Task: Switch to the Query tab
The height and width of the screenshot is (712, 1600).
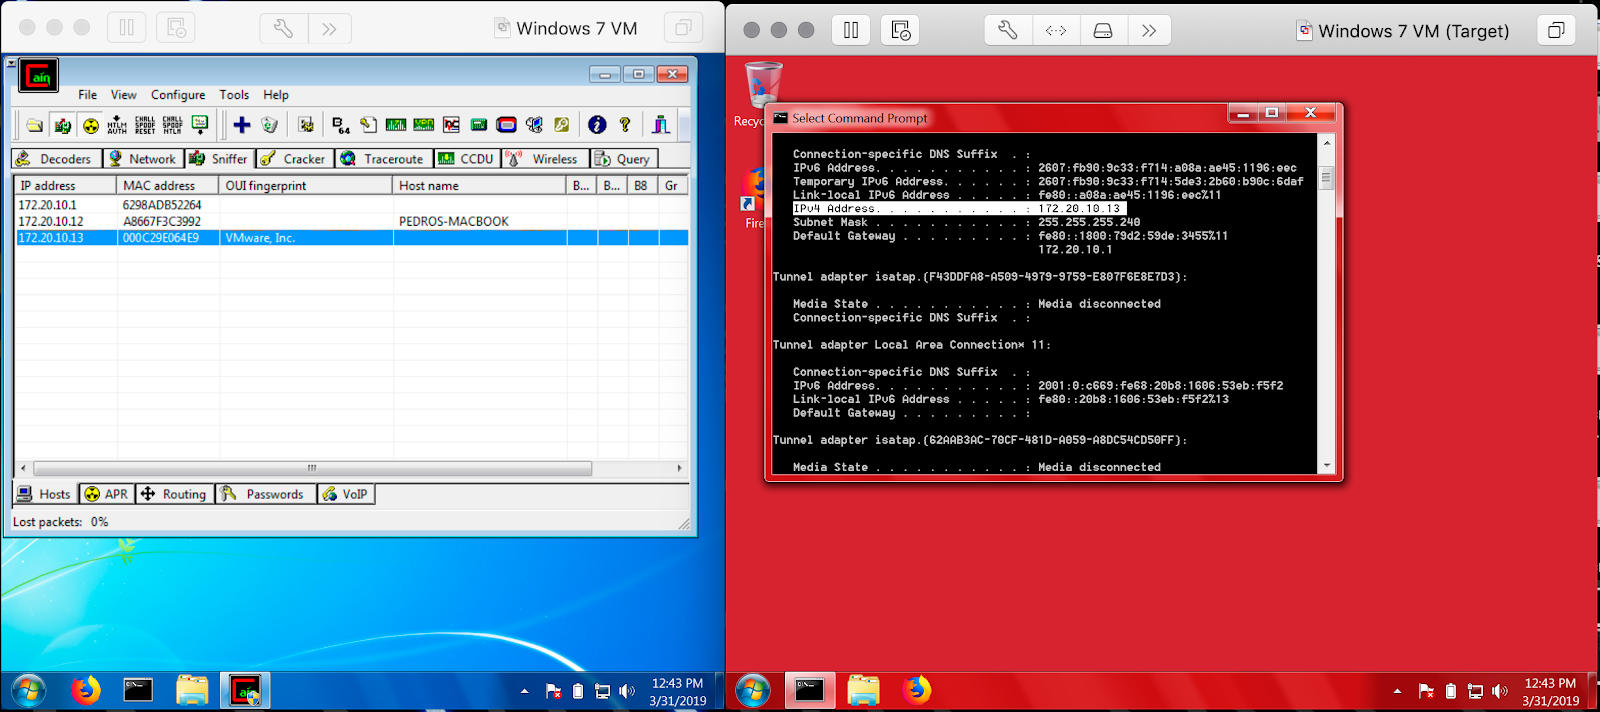Action: pos(624,159)
